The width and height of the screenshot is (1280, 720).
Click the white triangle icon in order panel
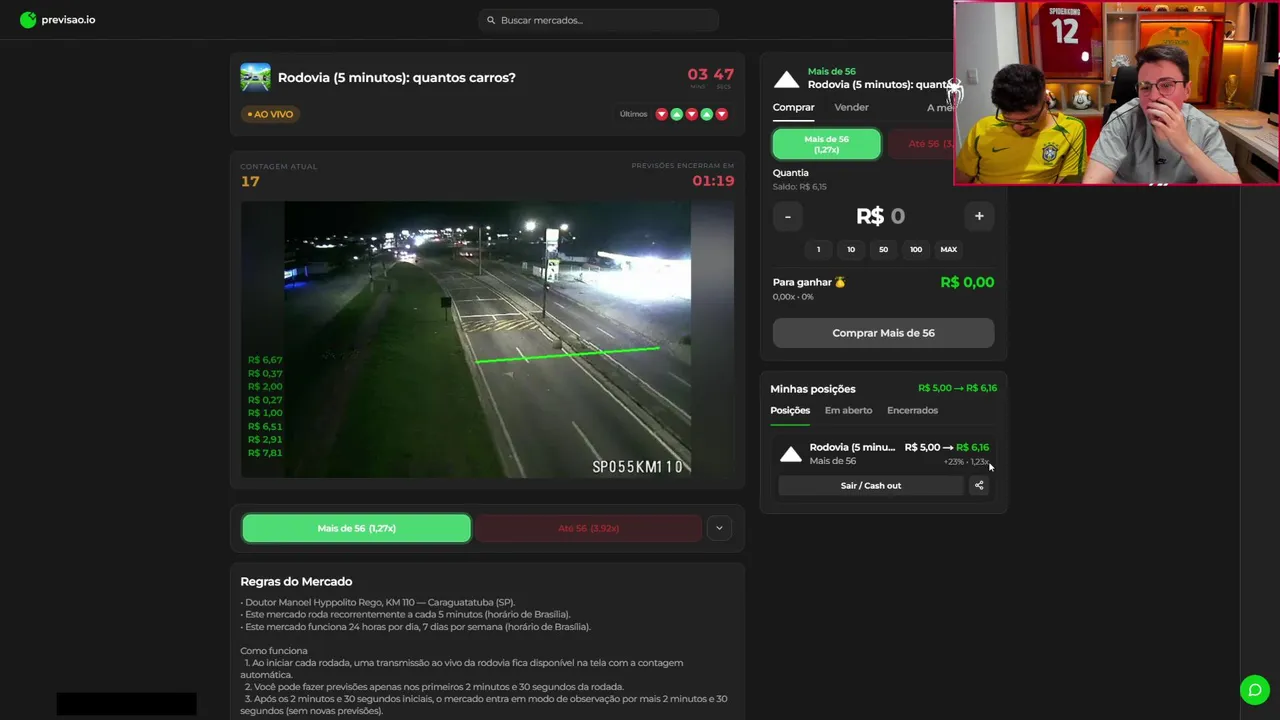(787, 80)
